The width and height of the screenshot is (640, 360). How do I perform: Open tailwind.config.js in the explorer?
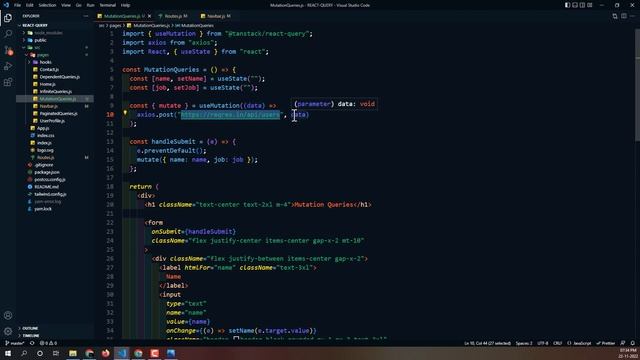55,194
